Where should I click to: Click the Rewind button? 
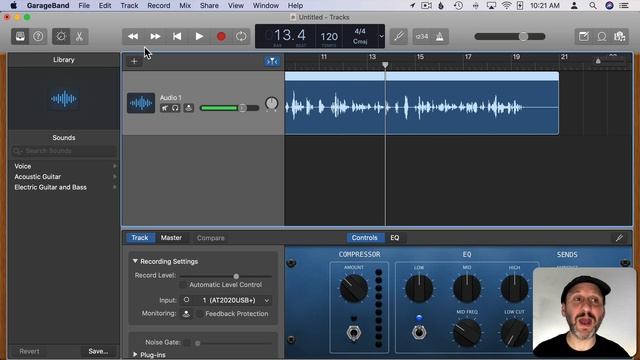(133, 36)
